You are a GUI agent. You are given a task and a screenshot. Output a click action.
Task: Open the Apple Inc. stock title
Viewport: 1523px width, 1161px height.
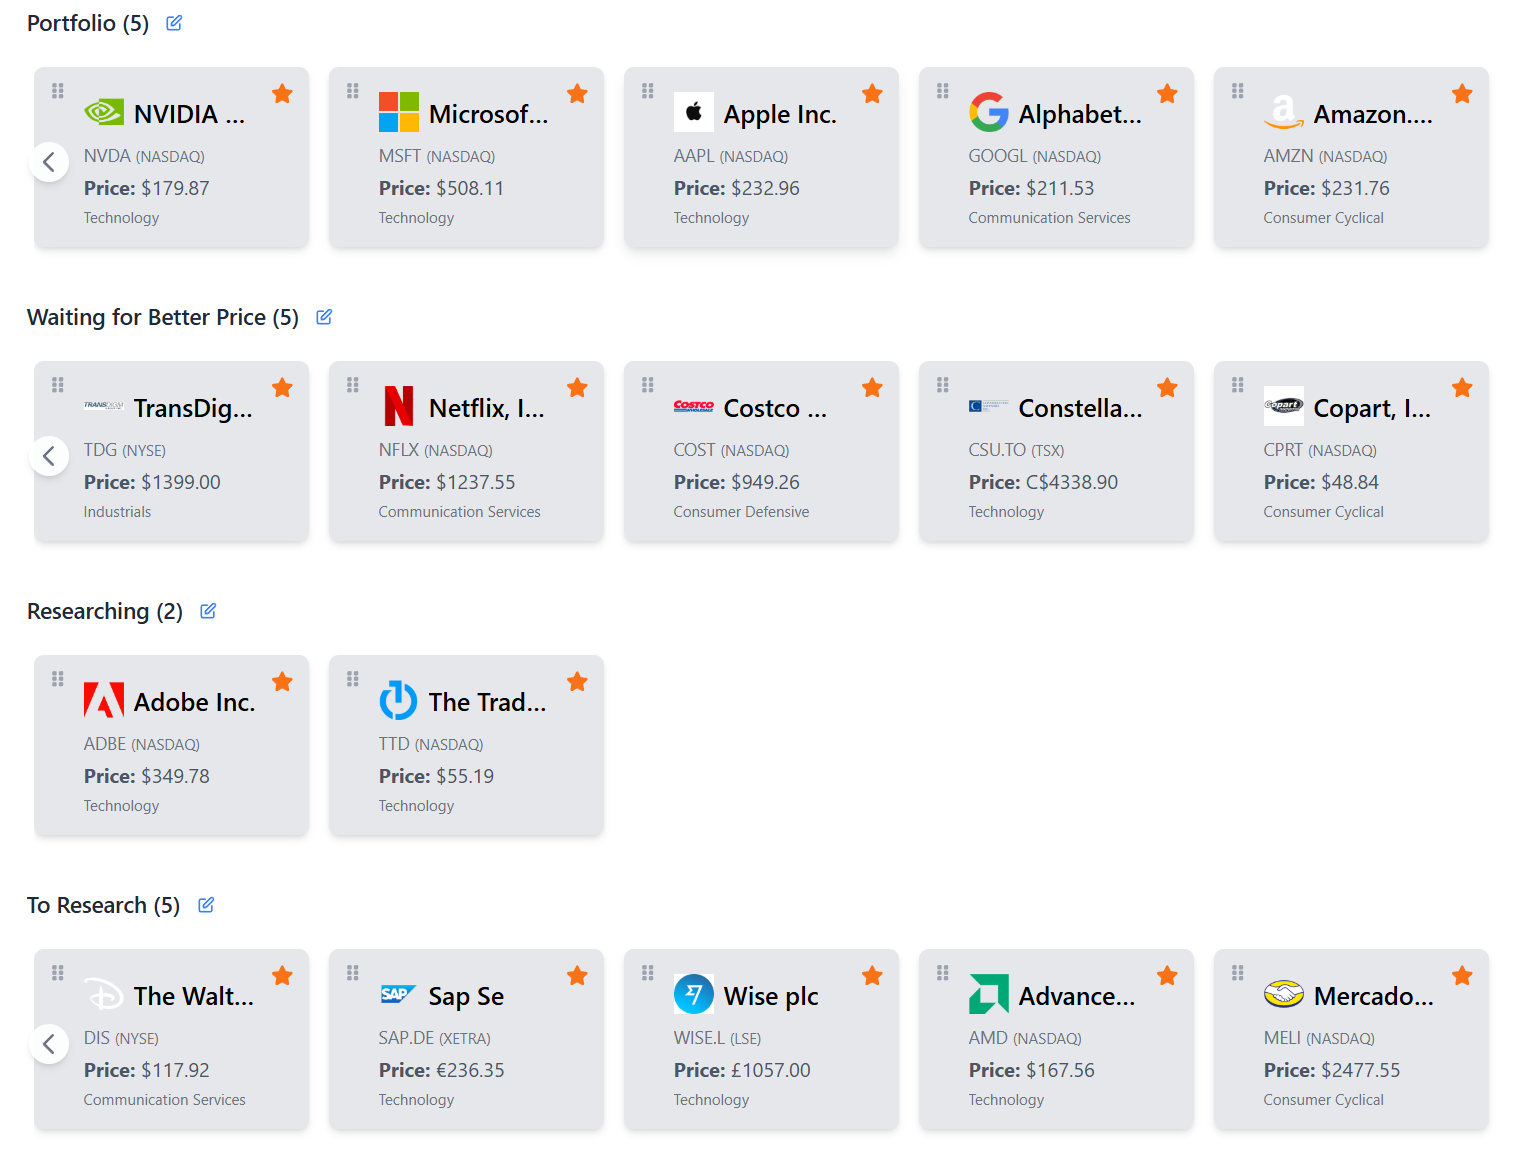[x=780, y=114]
